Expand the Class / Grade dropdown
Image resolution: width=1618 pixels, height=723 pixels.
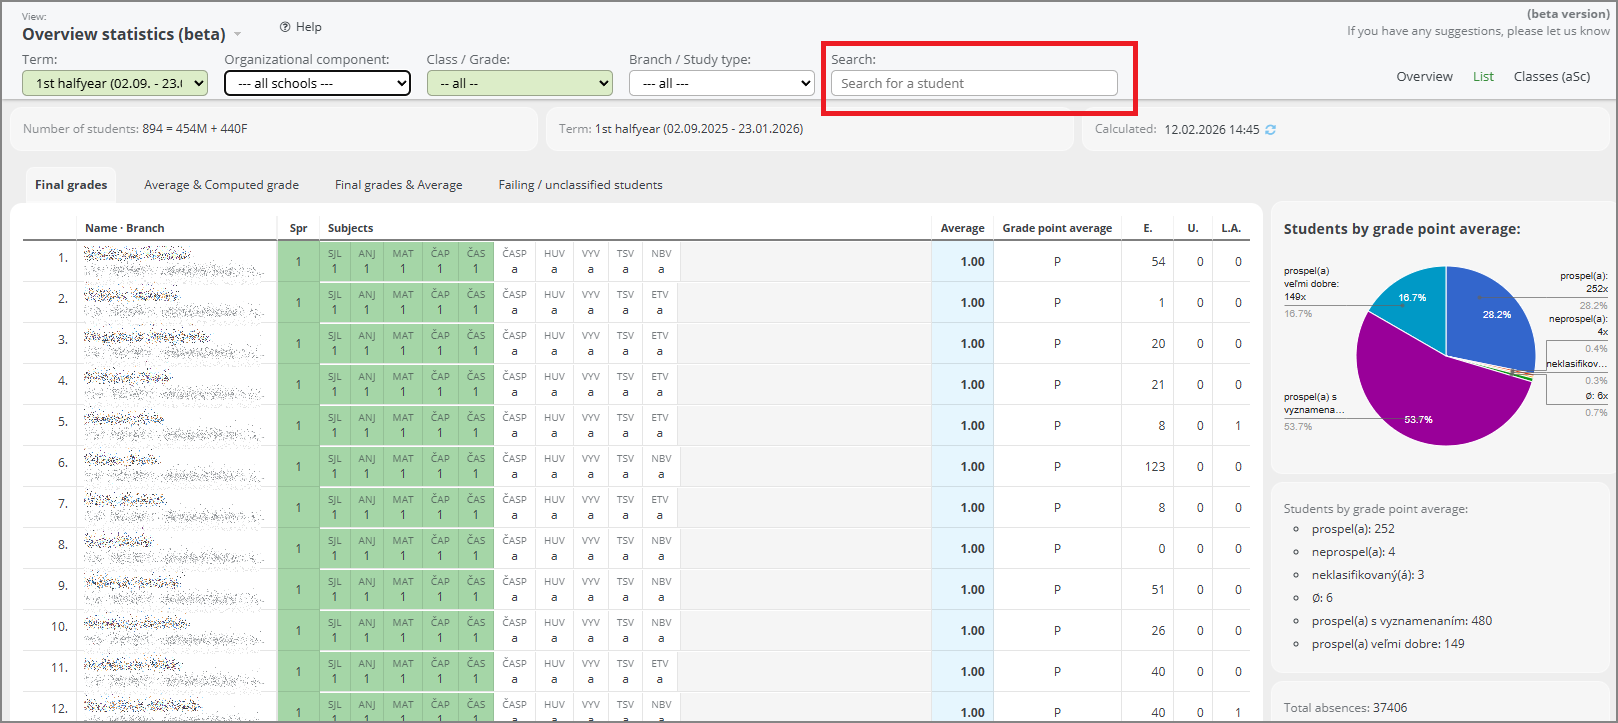(x=519, y=84)
